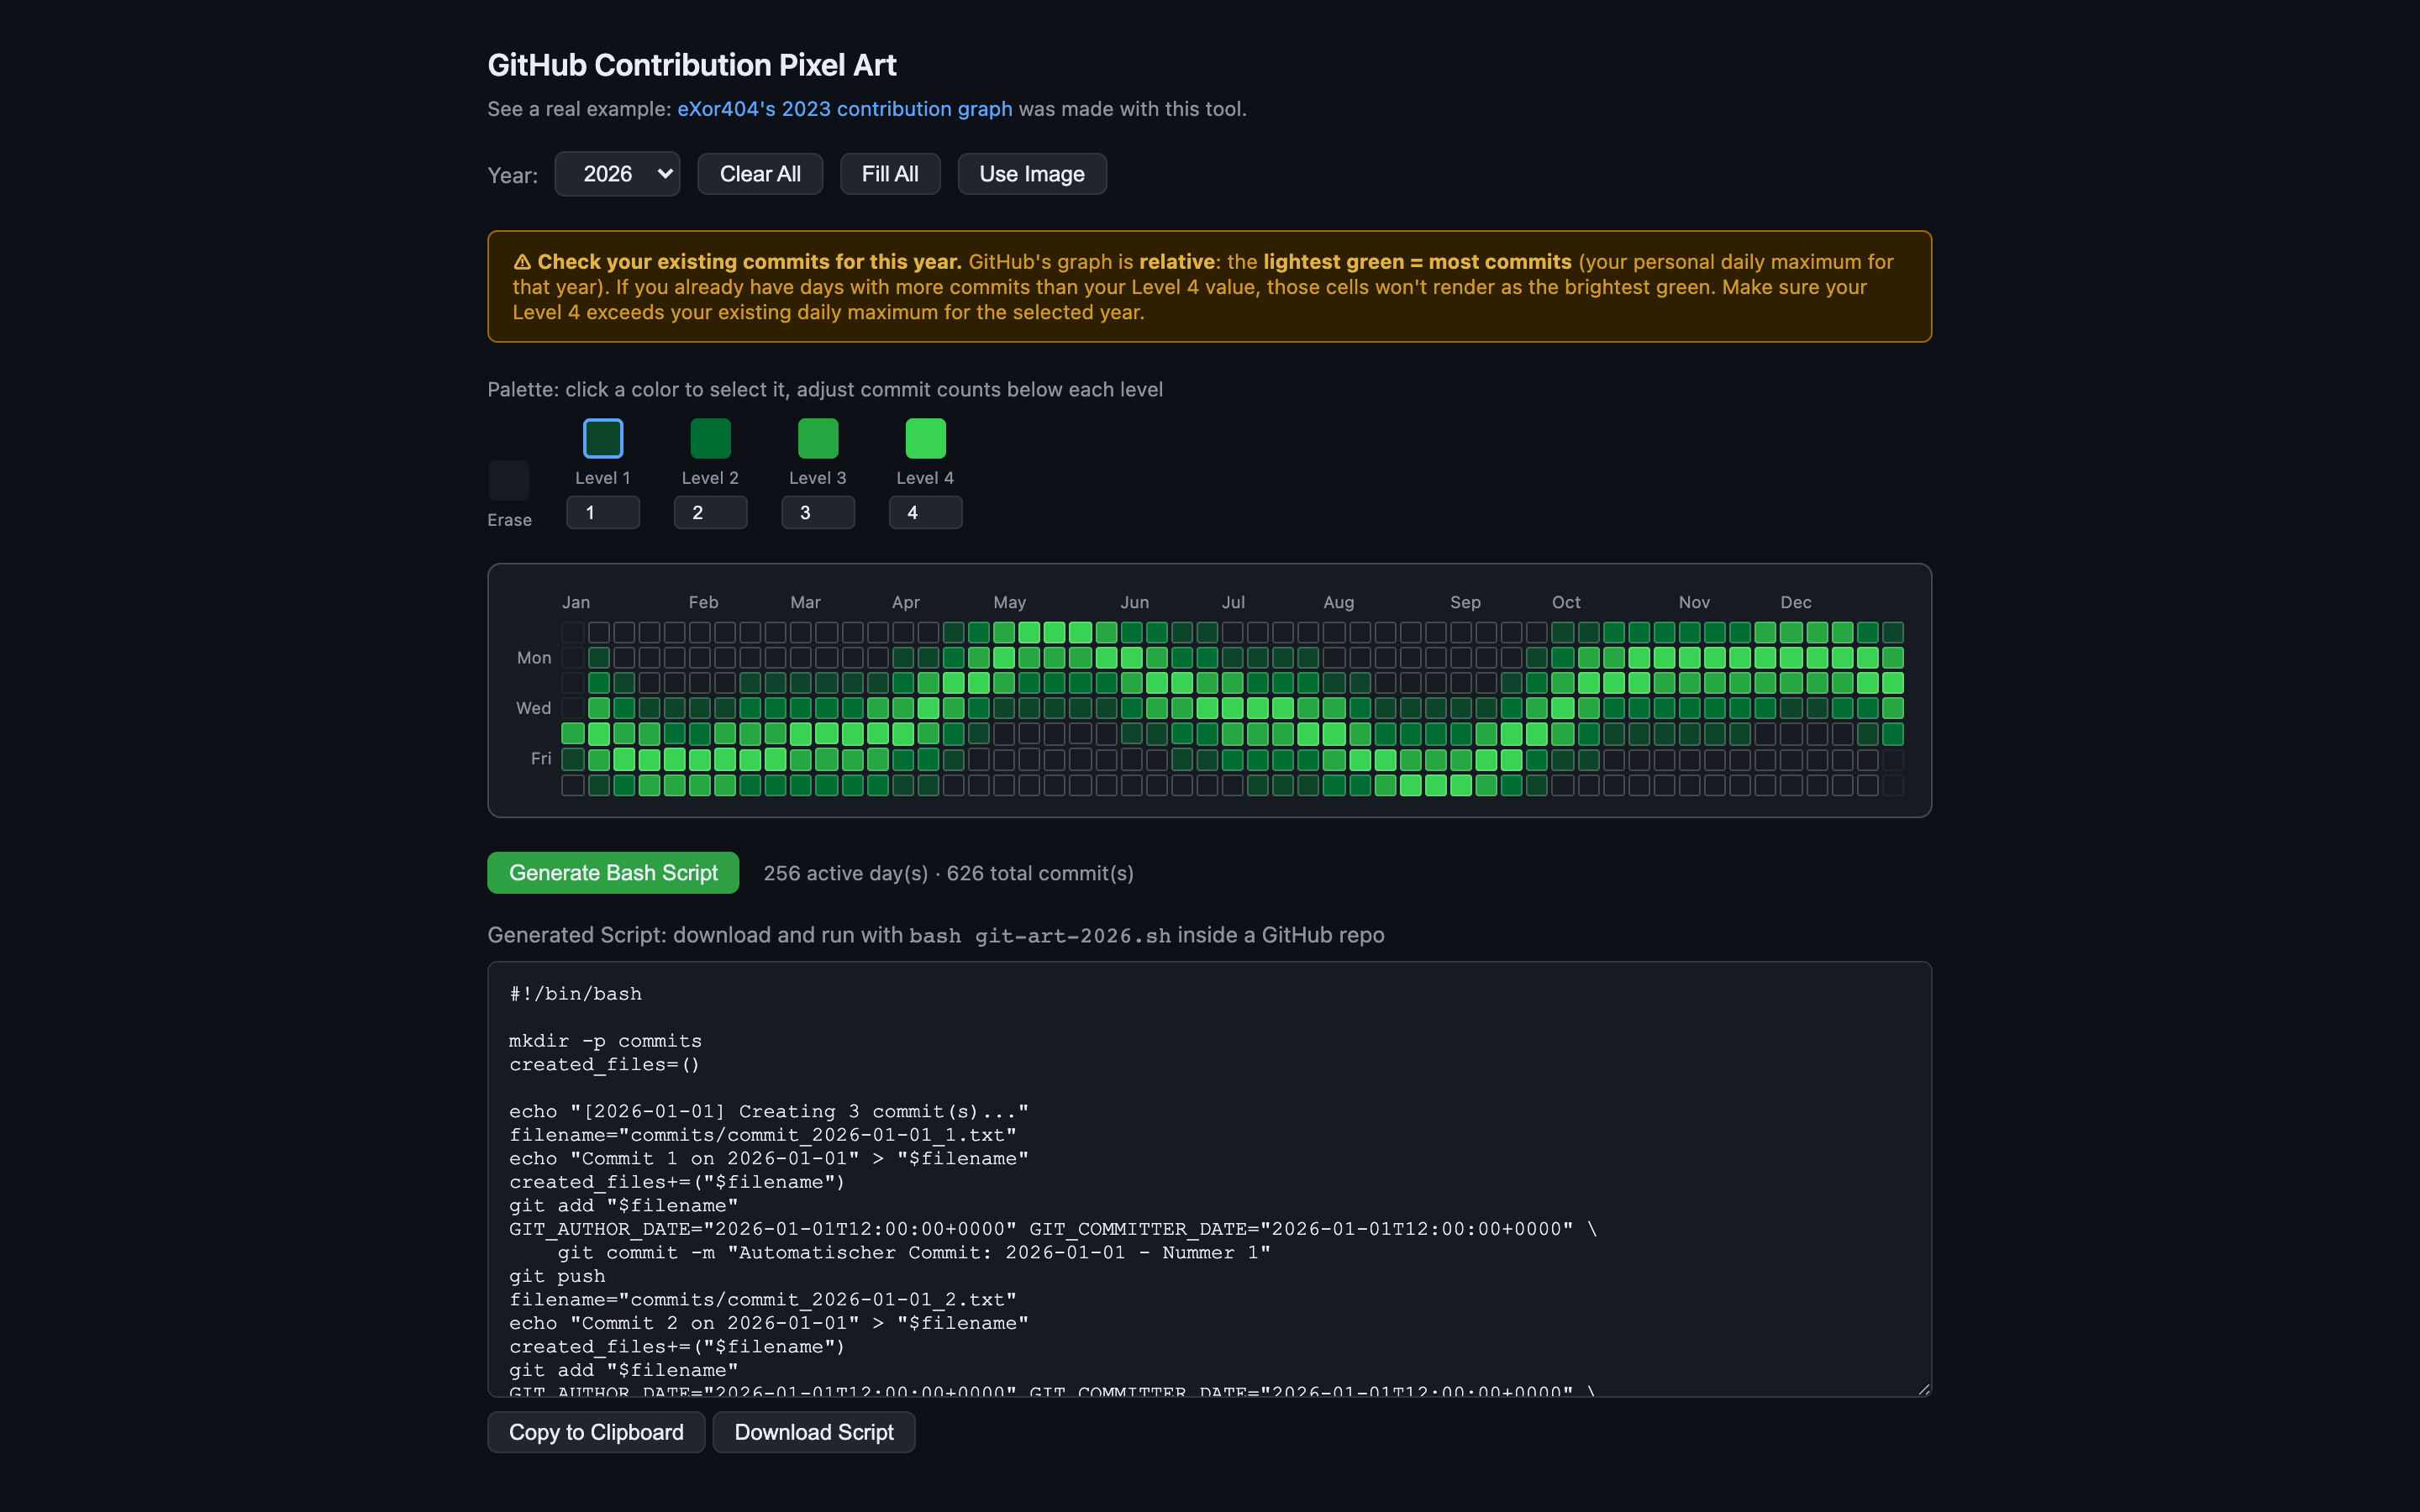The image size is (2420, 1512).
Task: Click inside the generated script text area
Action: (1209, 1179)
